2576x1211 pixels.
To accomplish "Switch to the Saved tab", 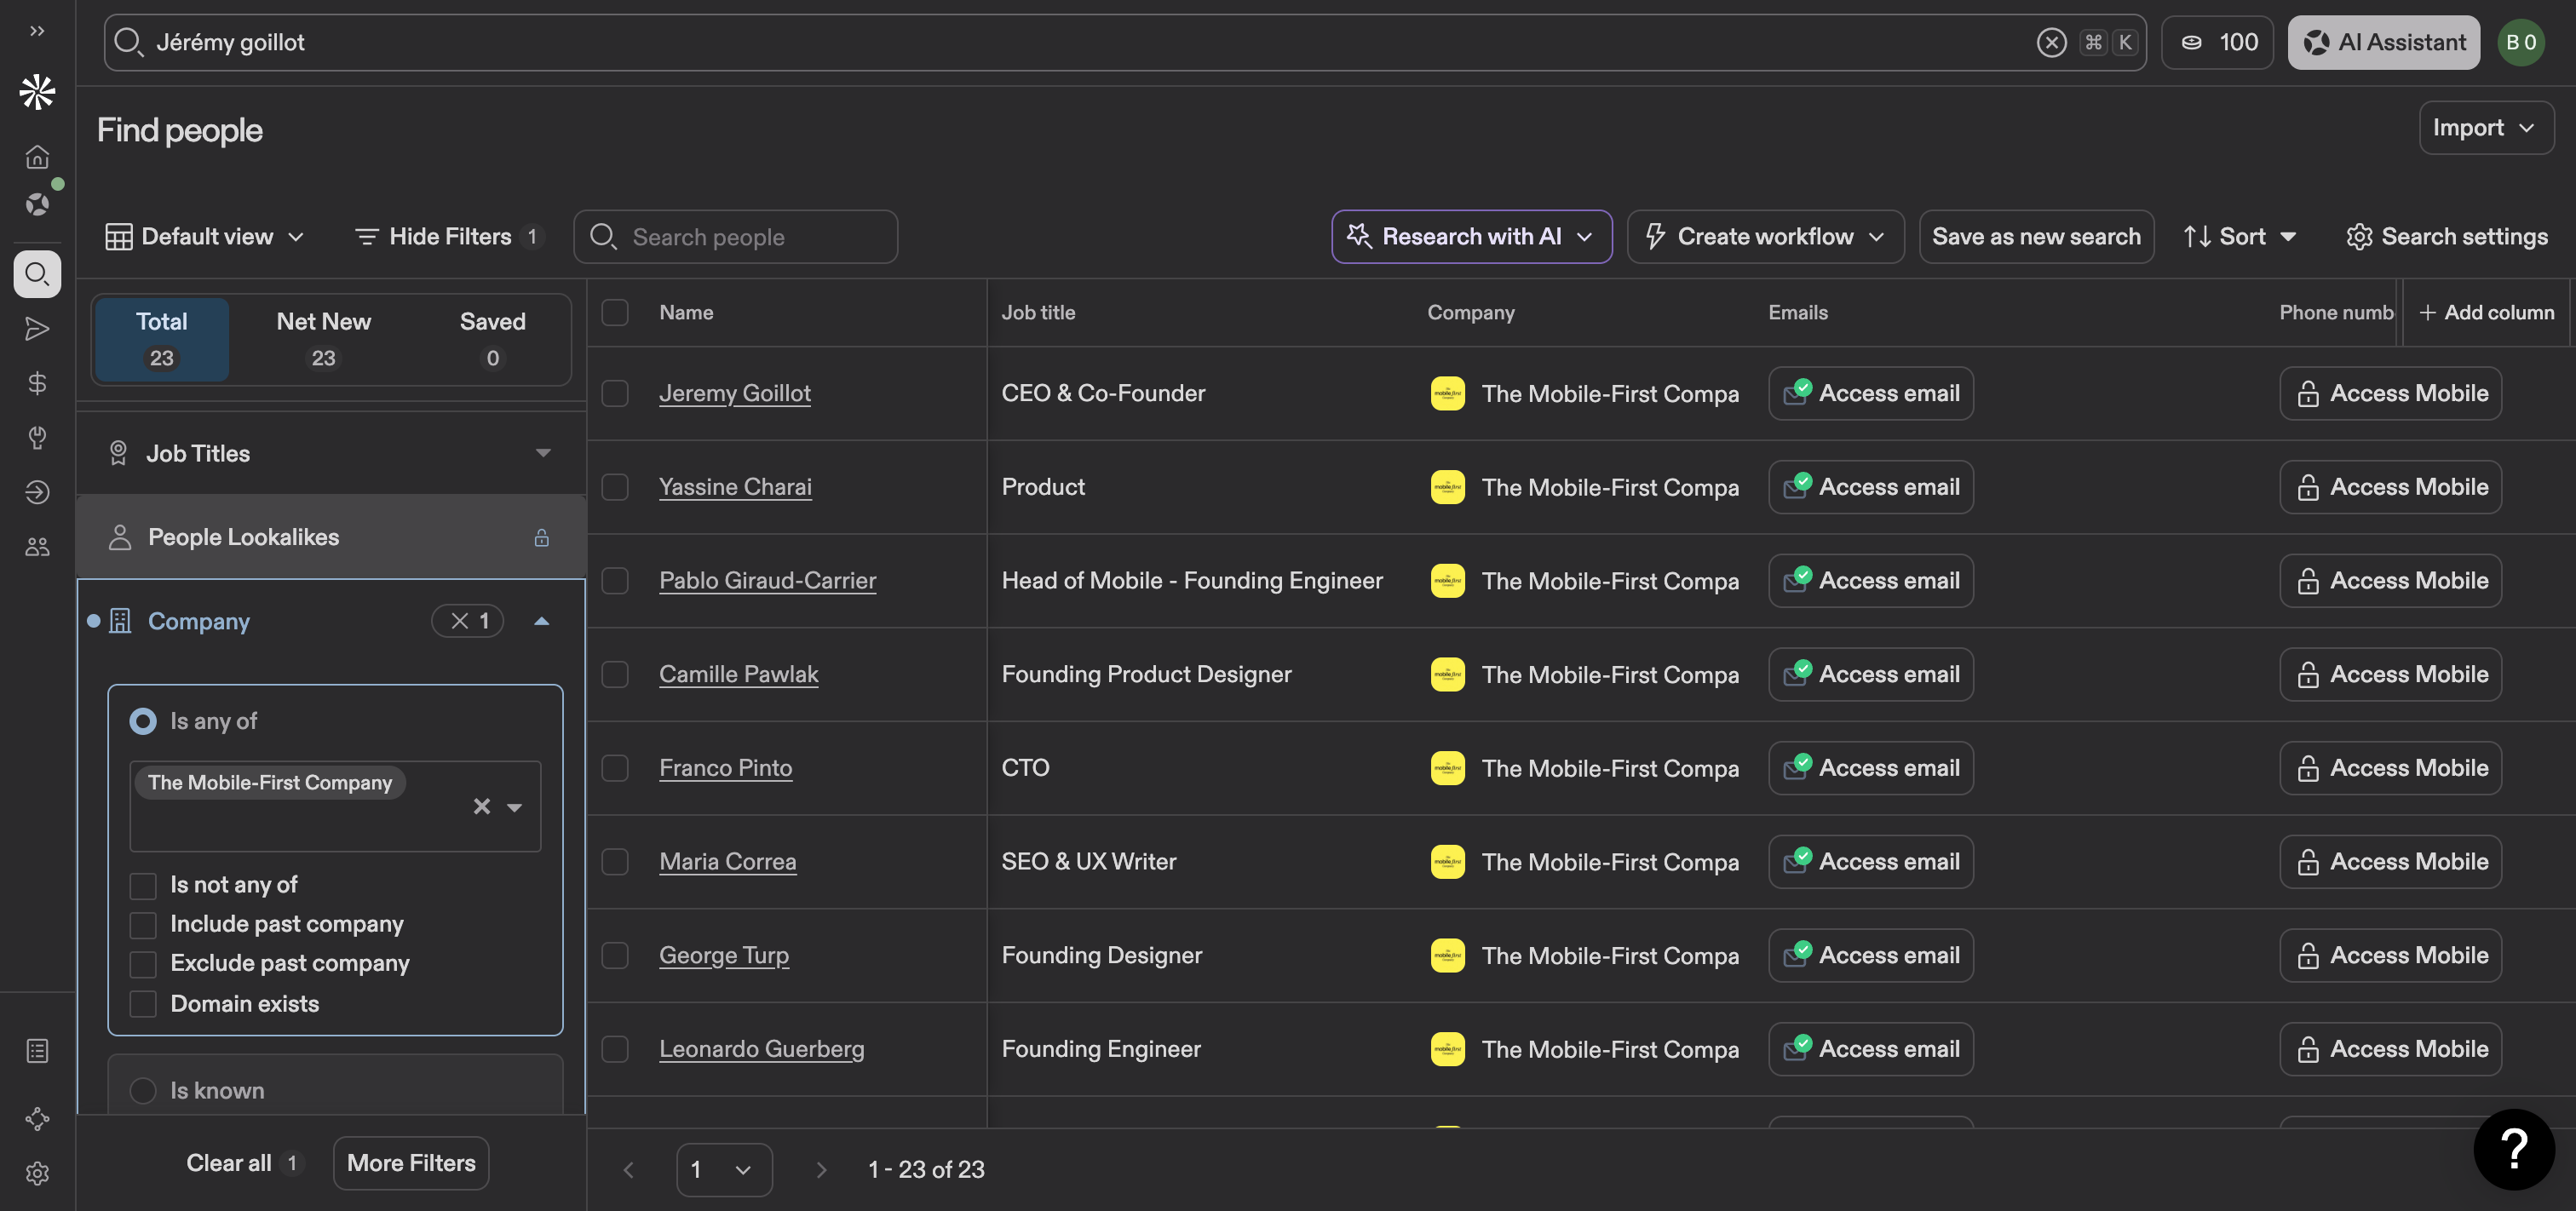I will (492, 339).
